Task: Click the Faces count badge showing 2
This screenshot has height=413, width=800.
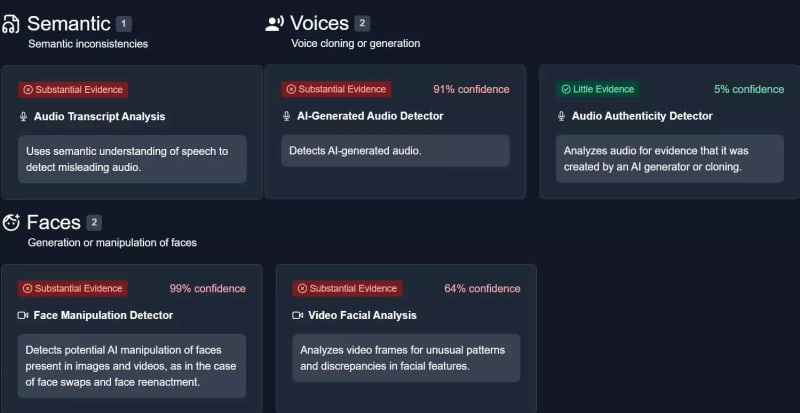Action: tap(94, 222)
